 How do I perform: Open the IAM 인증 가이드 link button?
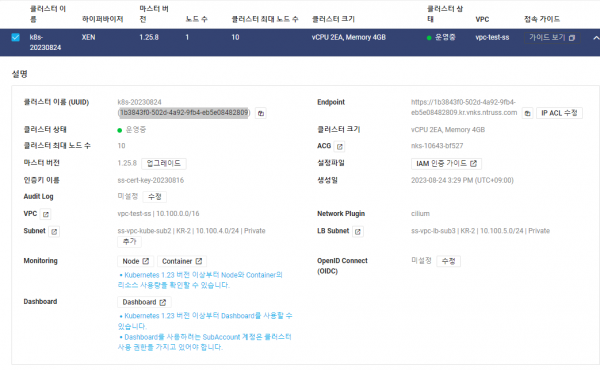pos(446,164)
